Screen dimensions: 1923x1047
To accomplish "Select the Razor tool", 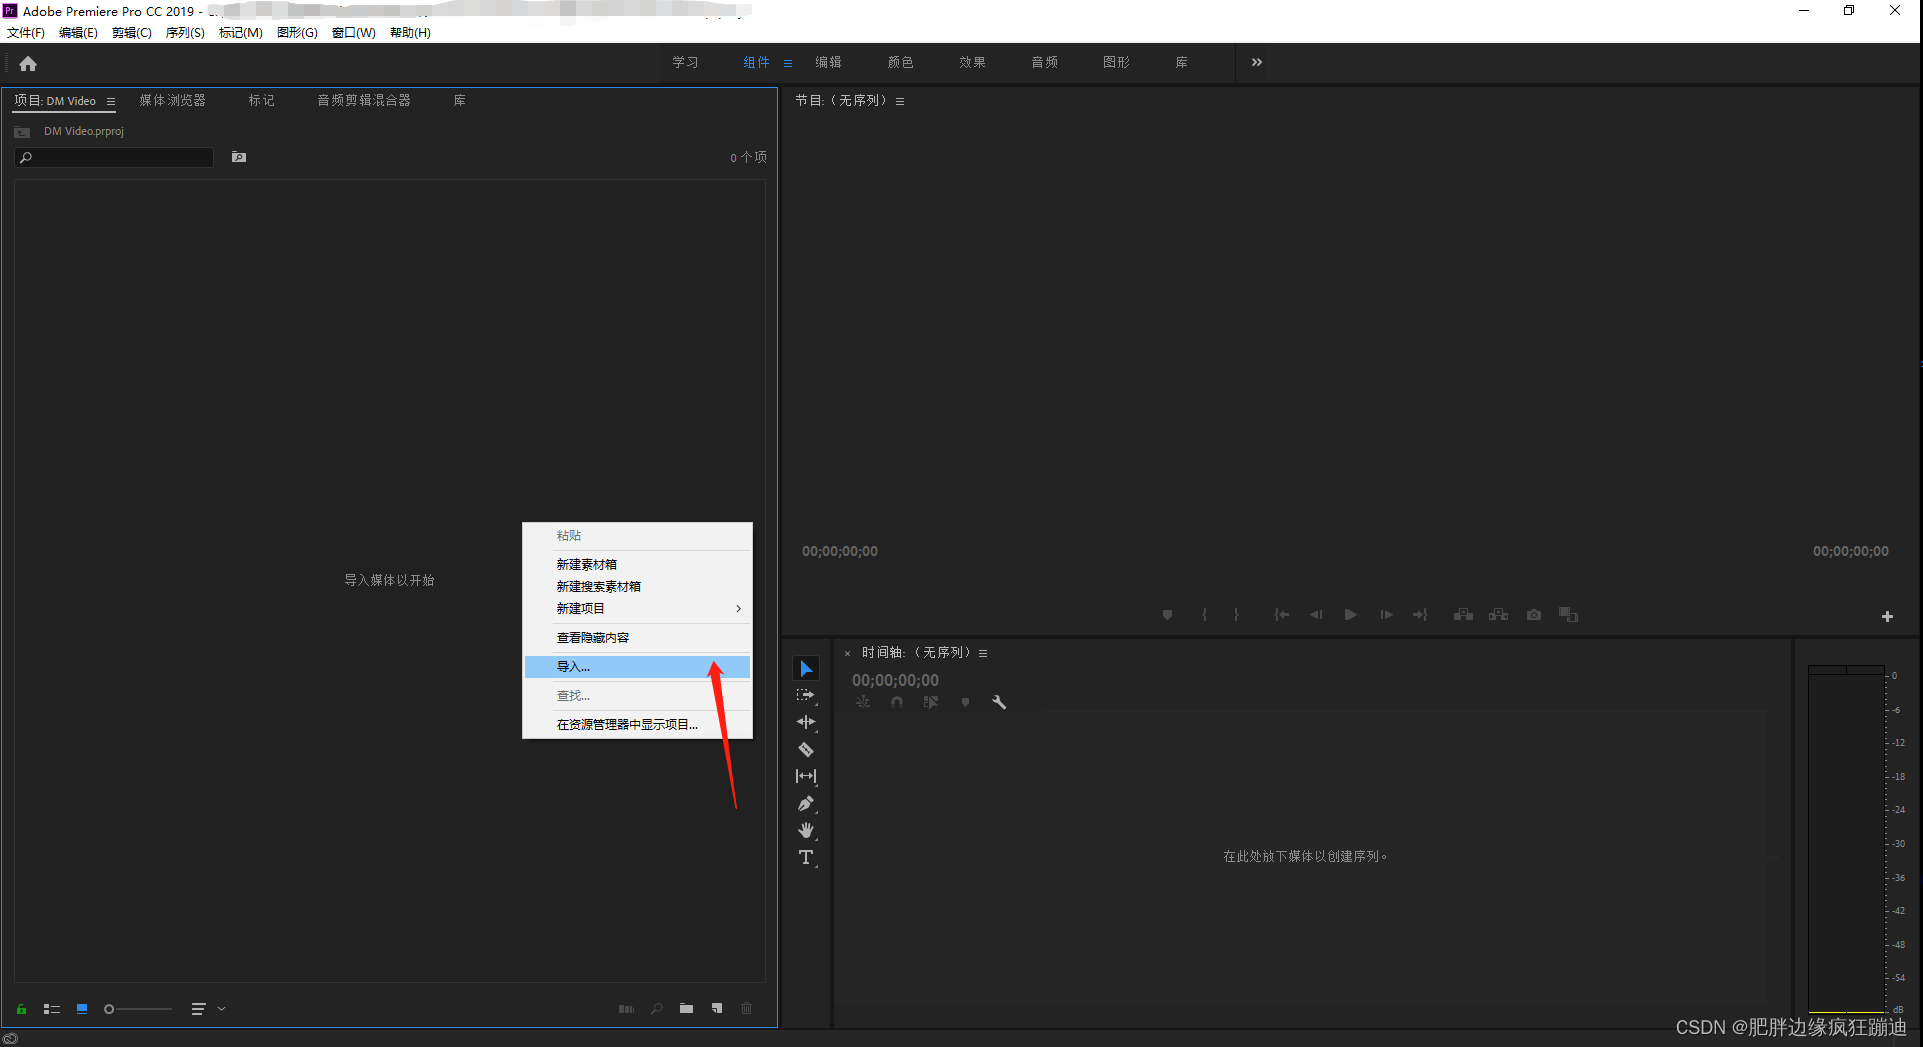I will tap(806, 749).
